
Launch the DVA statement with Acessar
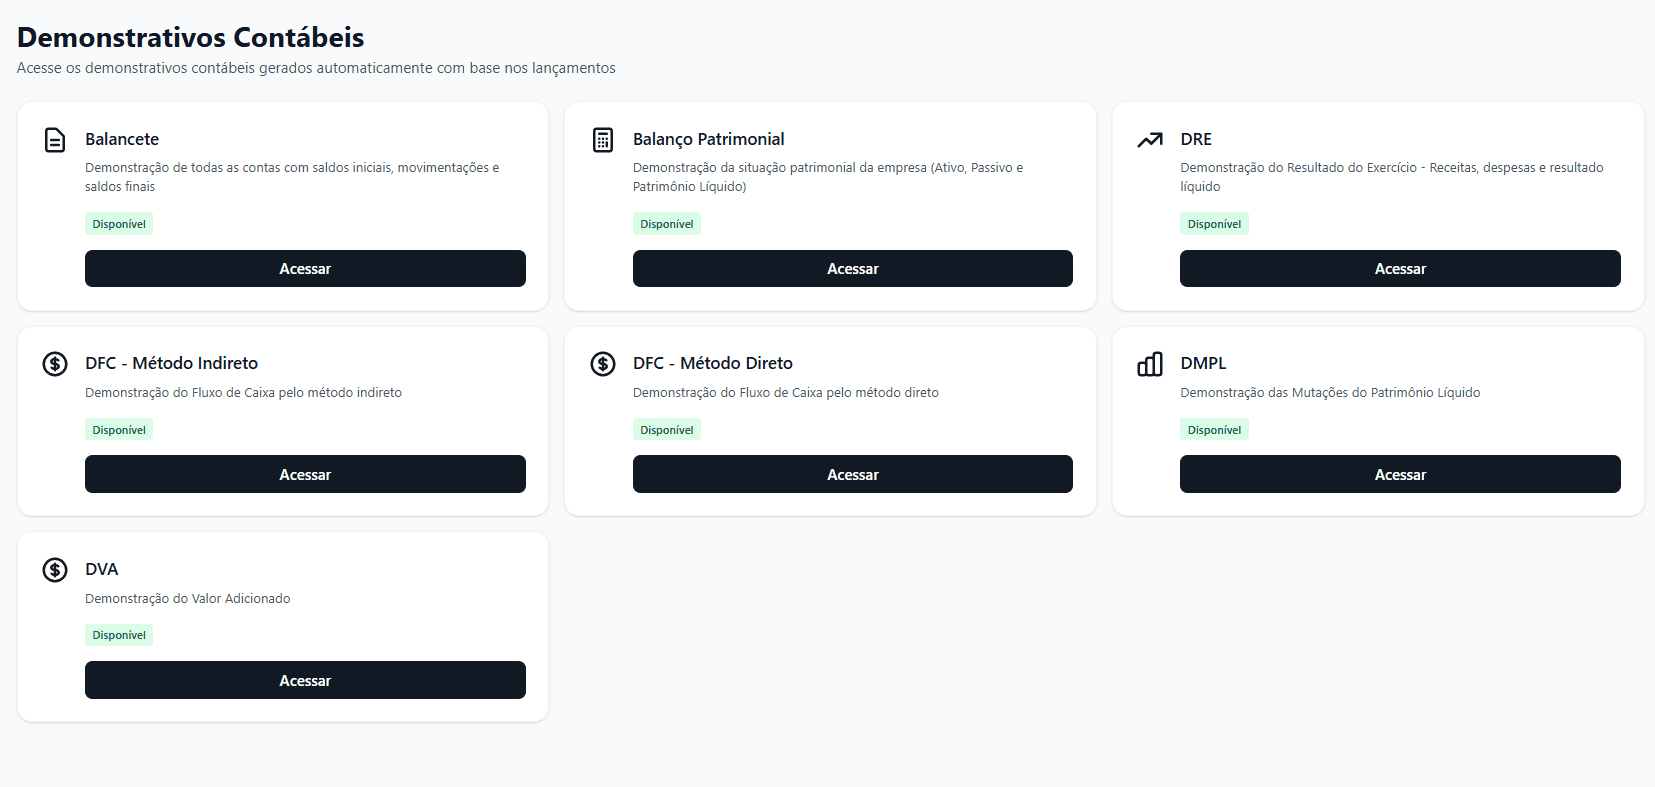[x=305, y=681]
